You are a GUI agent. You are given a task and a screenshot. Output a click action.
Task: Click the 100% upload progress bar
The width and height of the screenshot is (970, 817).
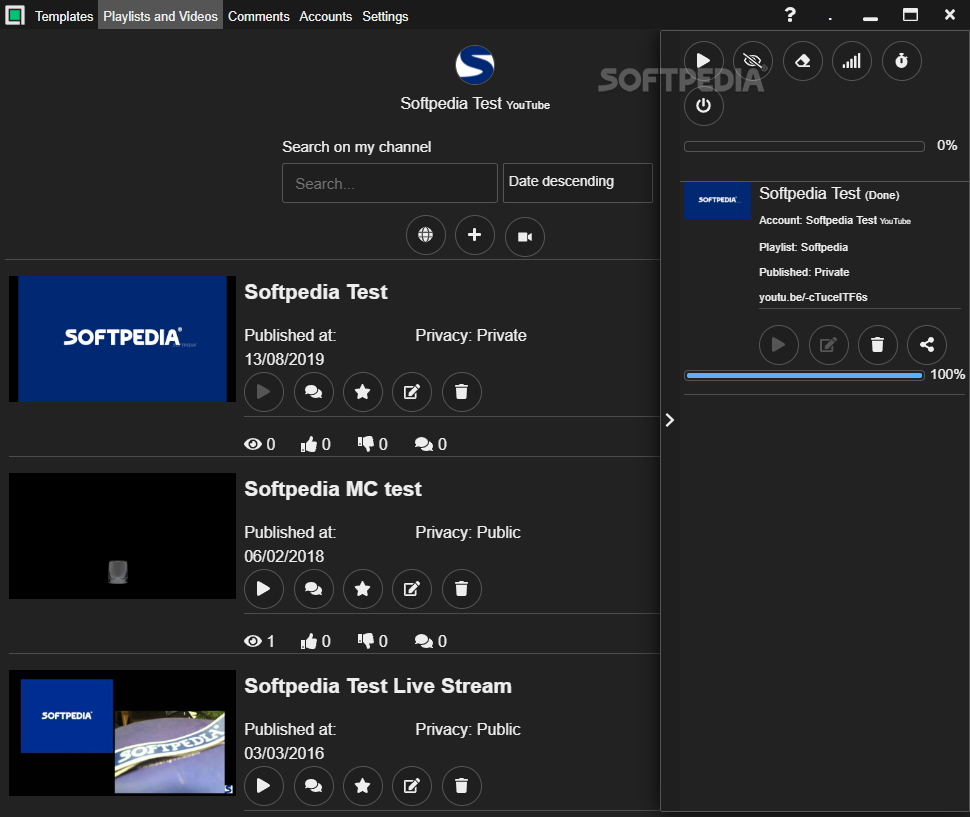point(804,375)
